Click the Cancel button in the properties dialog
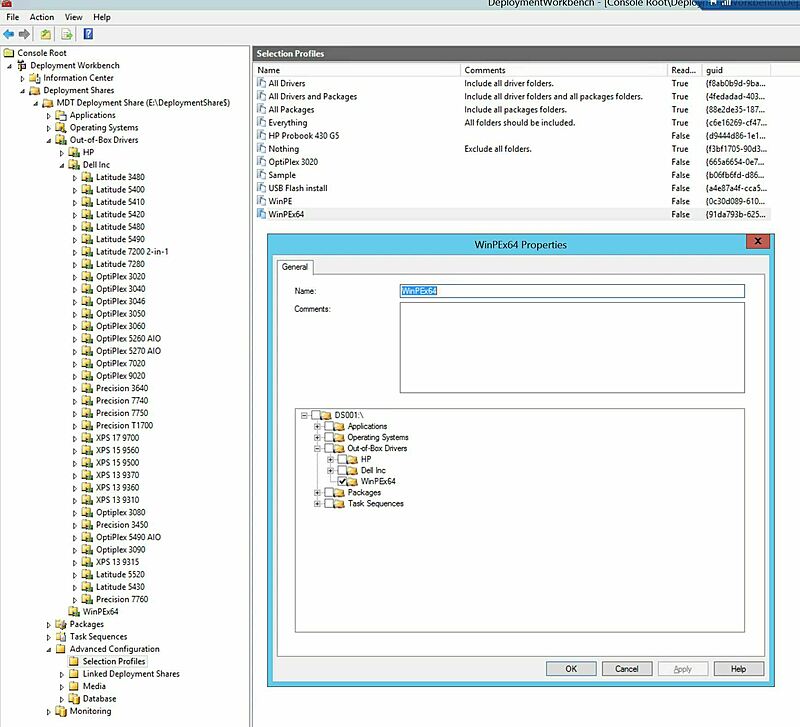Viewport: 800px width, 727px height. point(627,668)
